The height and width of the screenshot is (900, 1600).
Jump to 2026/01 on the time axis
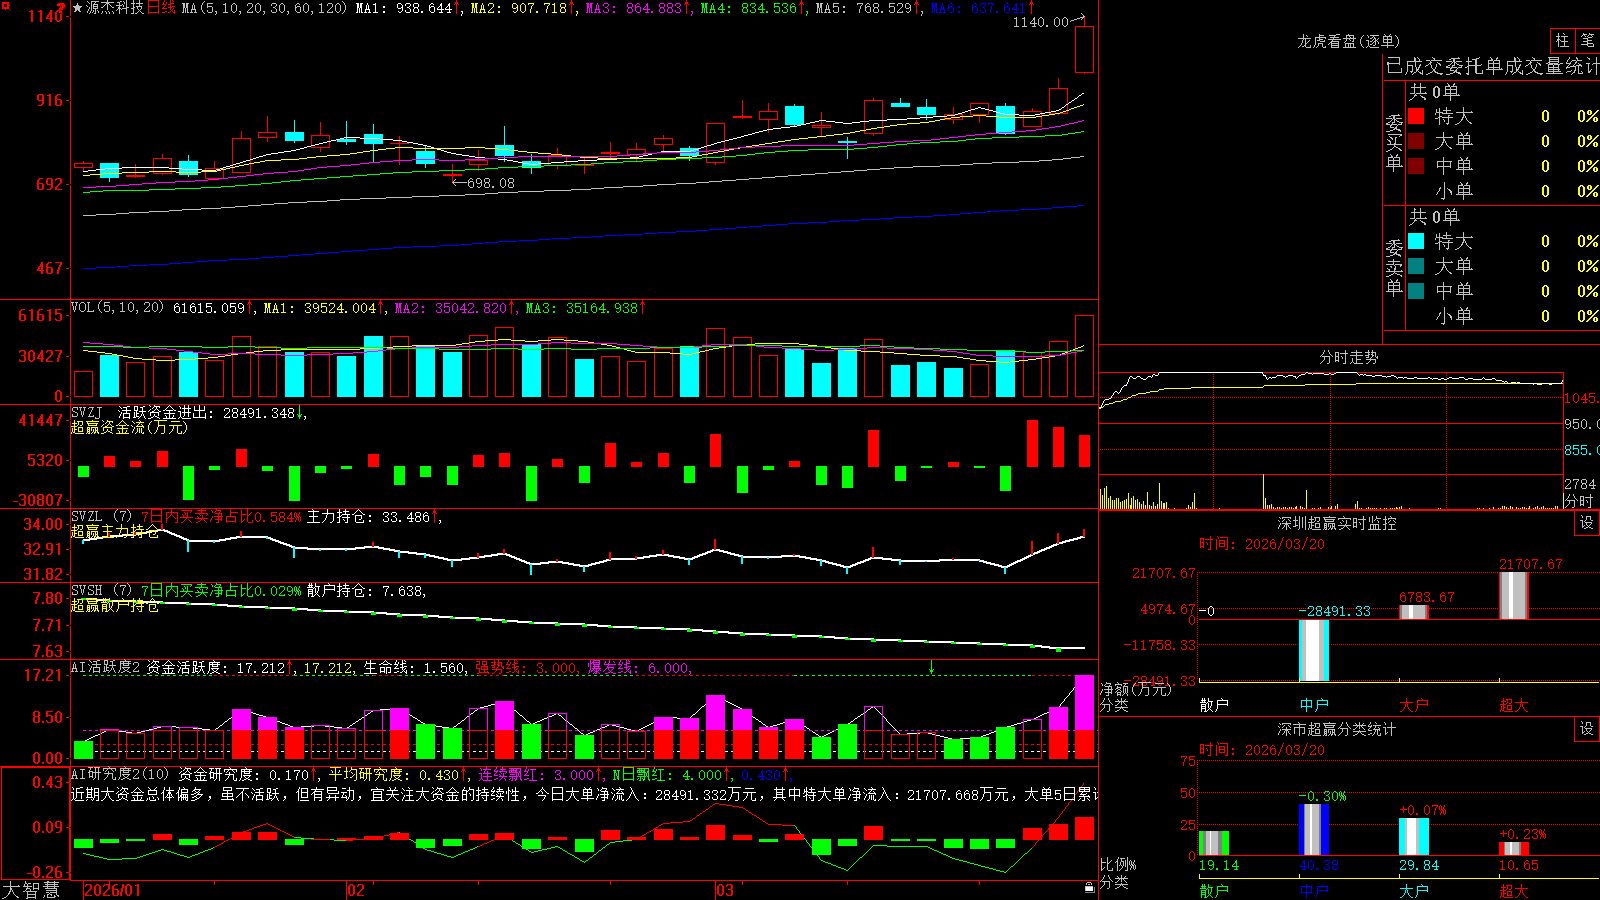click(112, 890)
